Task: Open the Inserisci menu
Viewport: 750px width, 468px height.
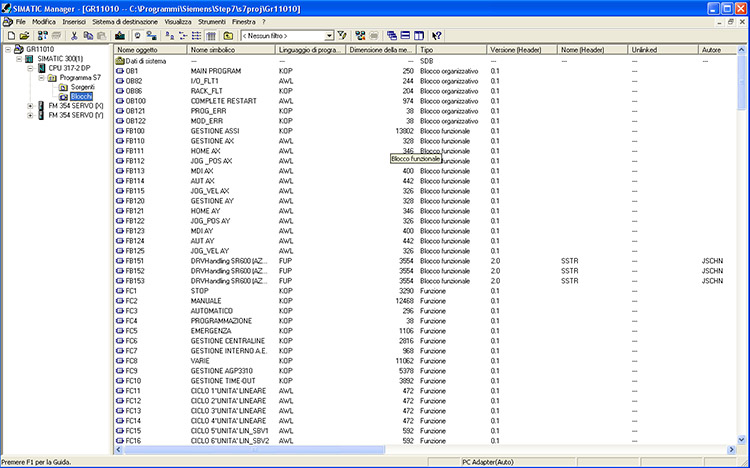Action: [74, 22]
